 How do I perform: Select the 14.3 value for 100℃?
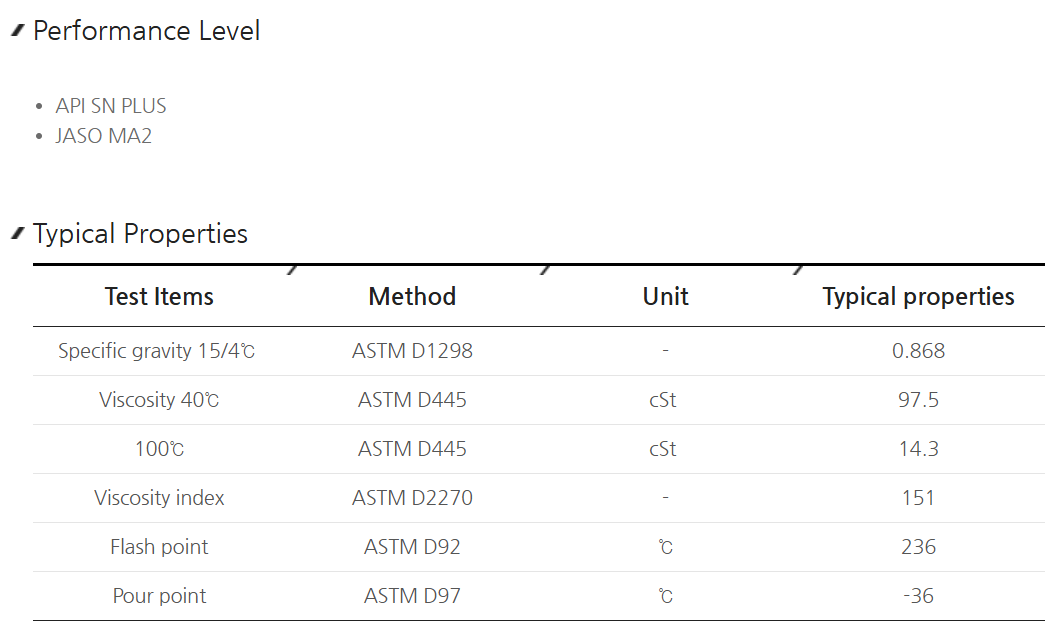click(x=919, y=449)
